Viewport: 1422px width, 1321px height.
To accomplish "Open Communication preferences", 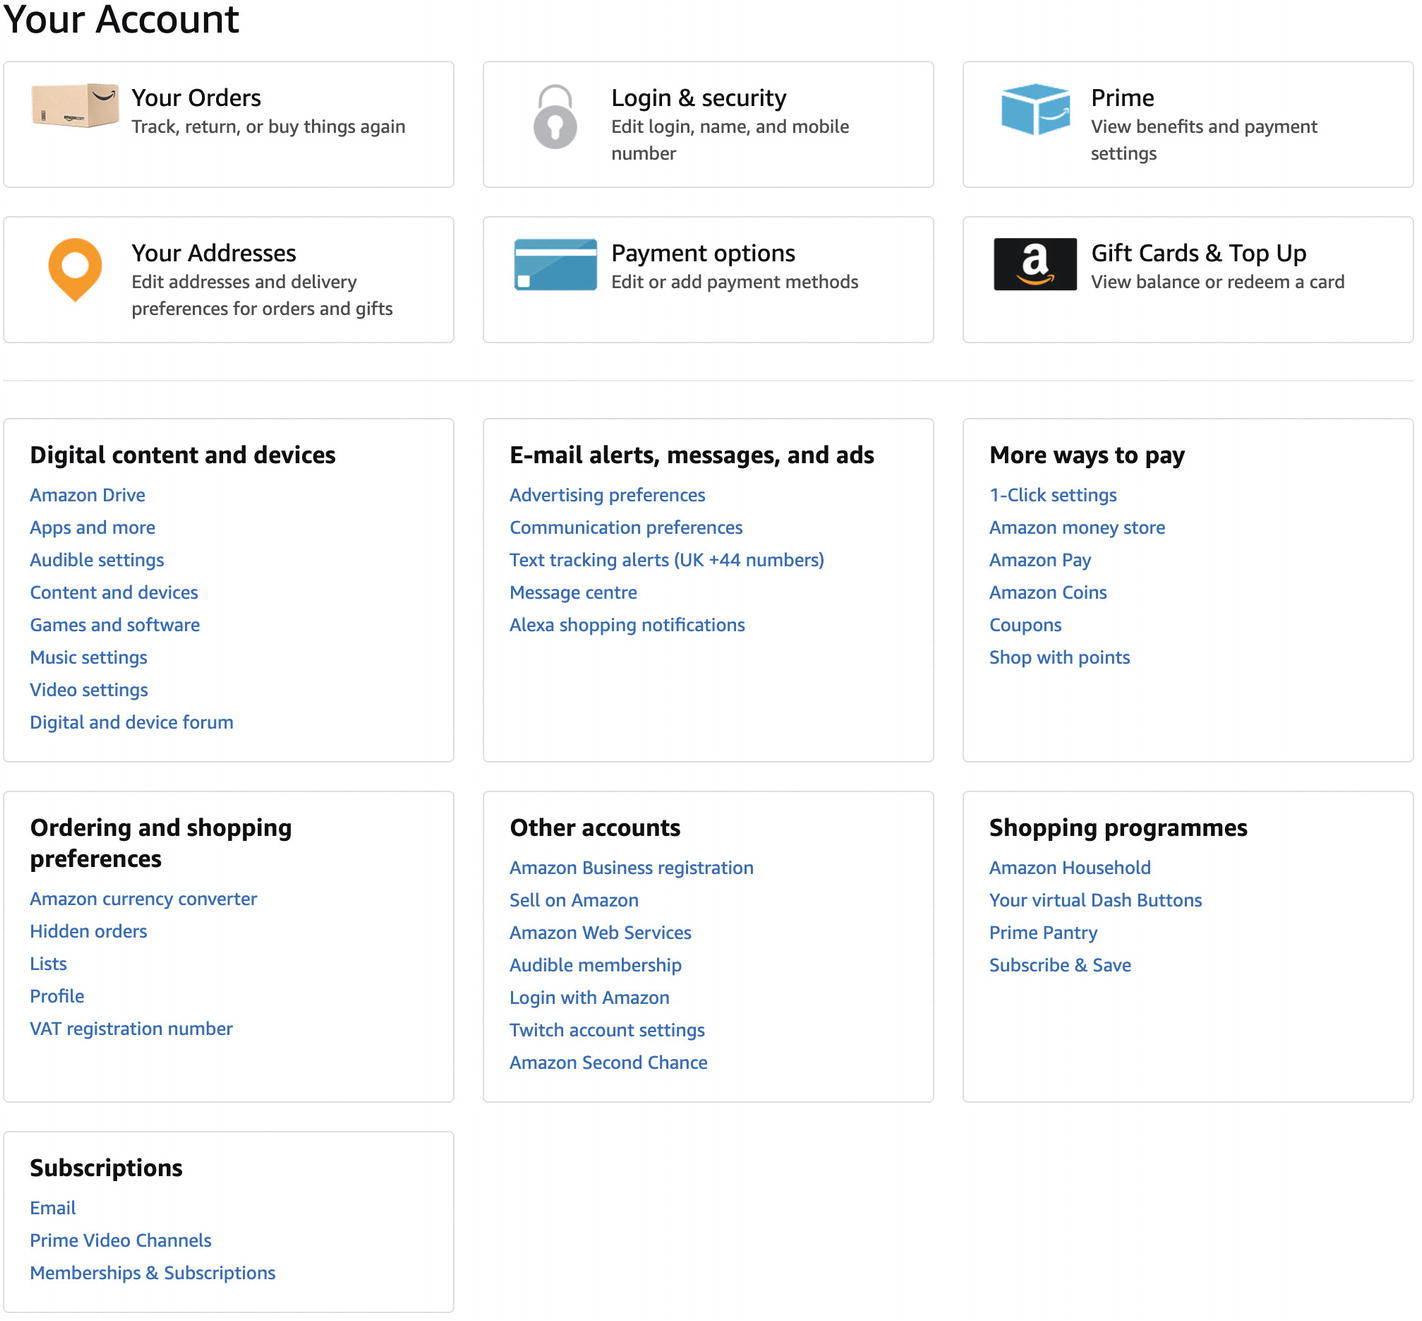I will pos(626,528).
